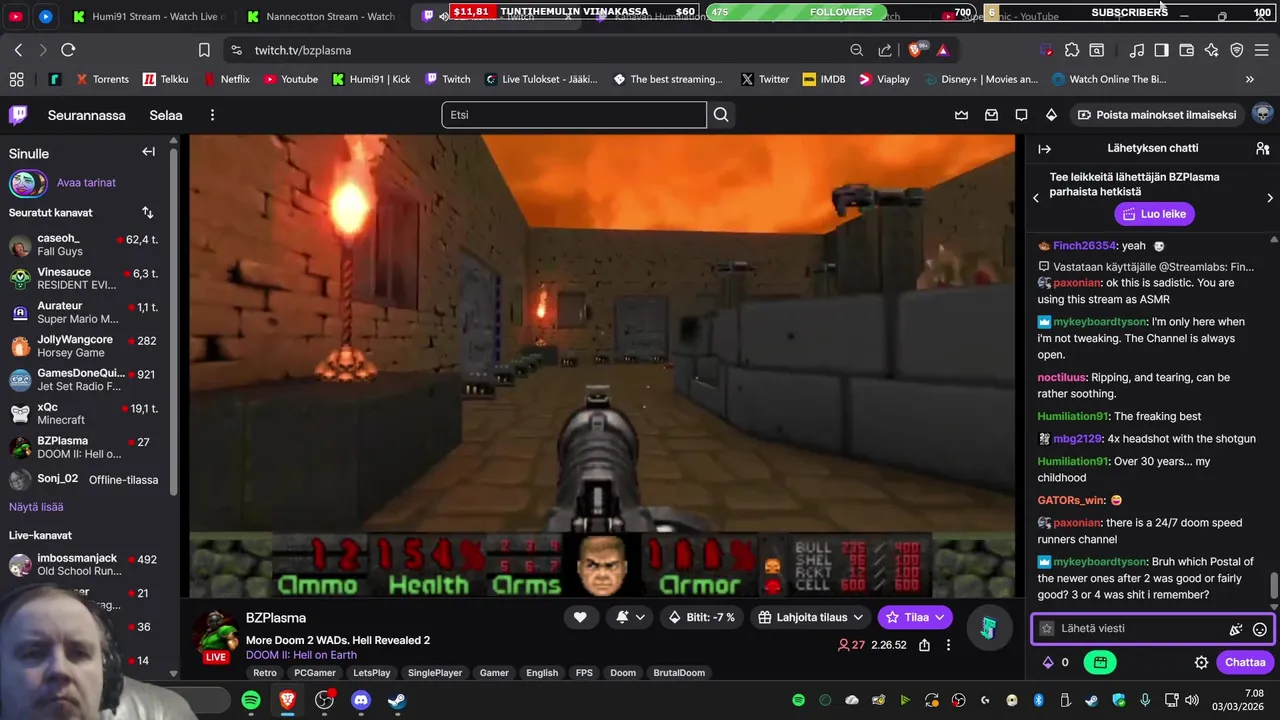Open the Tilaa subscribe dropdown
The image size is (1280, 720).
tap(915, 617)
